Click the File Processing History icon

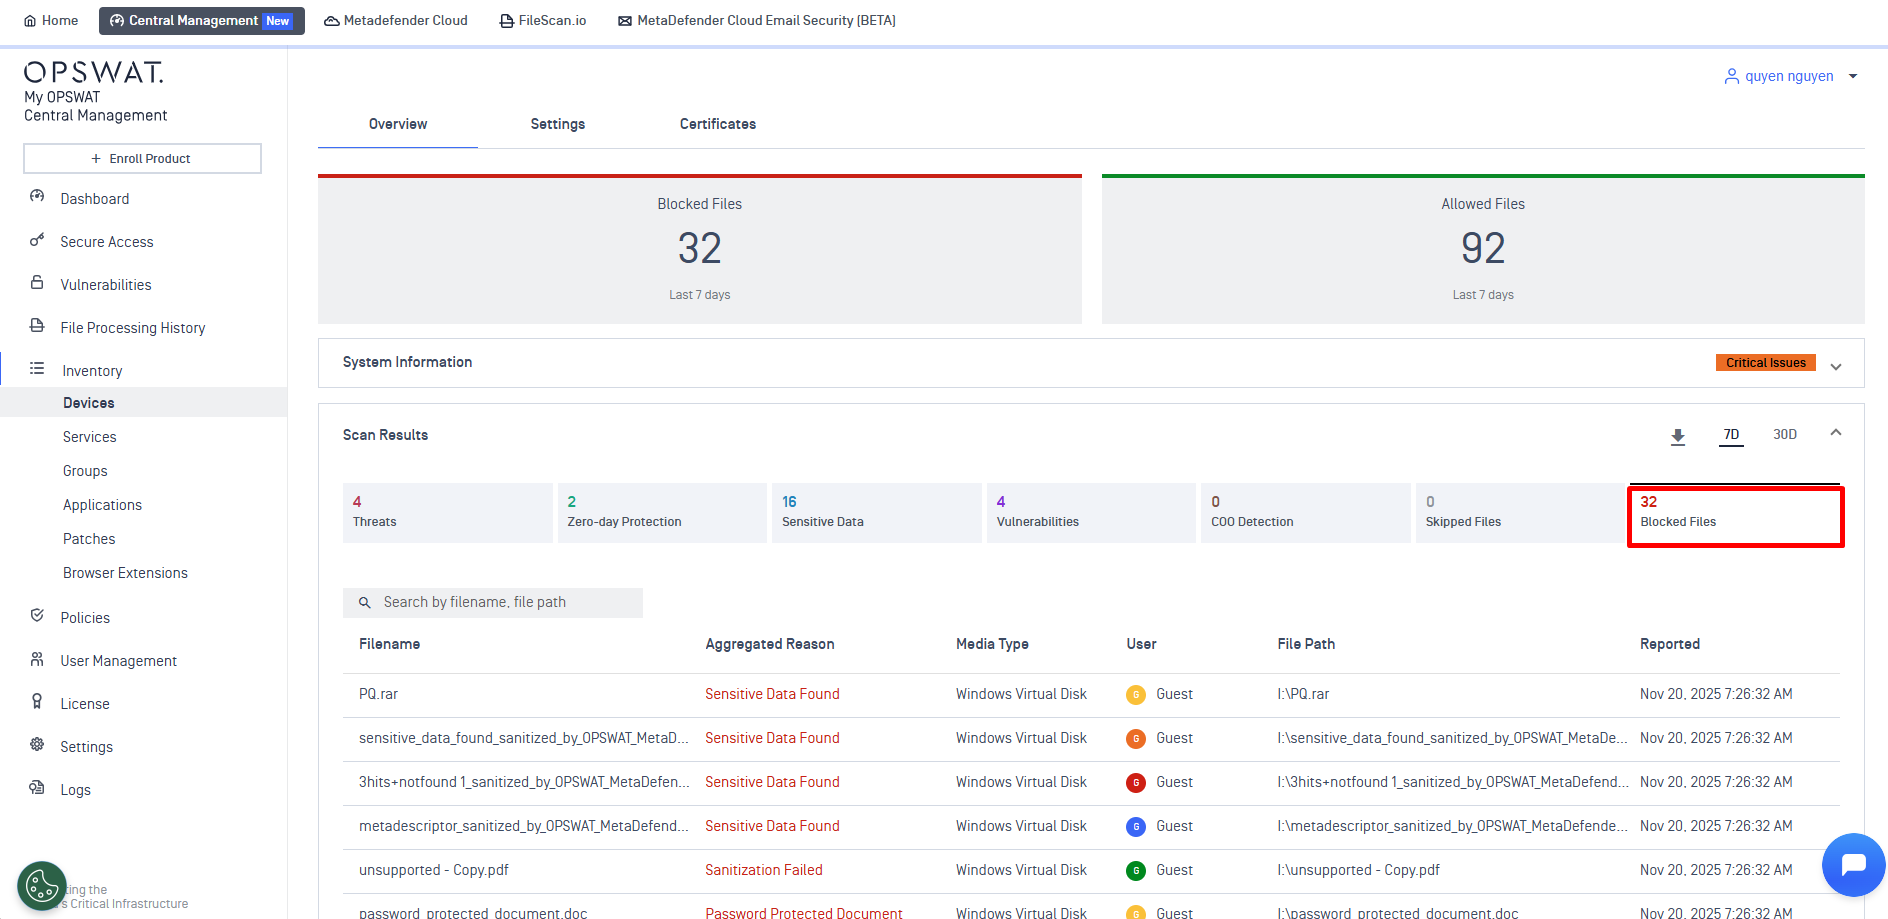(x=37, y=326)
